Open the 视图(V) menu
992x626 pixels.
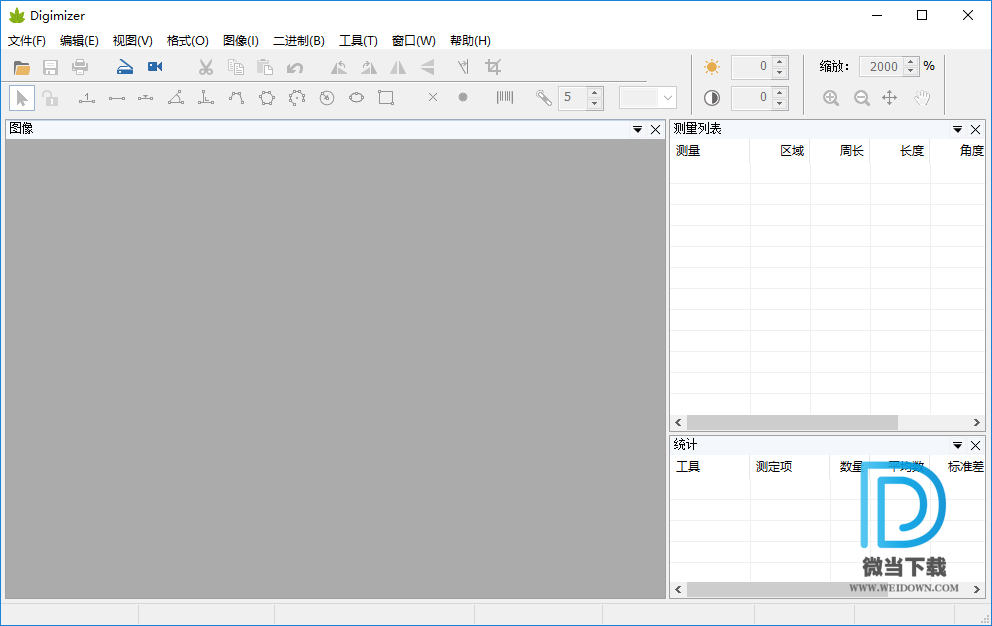point(132,41)
